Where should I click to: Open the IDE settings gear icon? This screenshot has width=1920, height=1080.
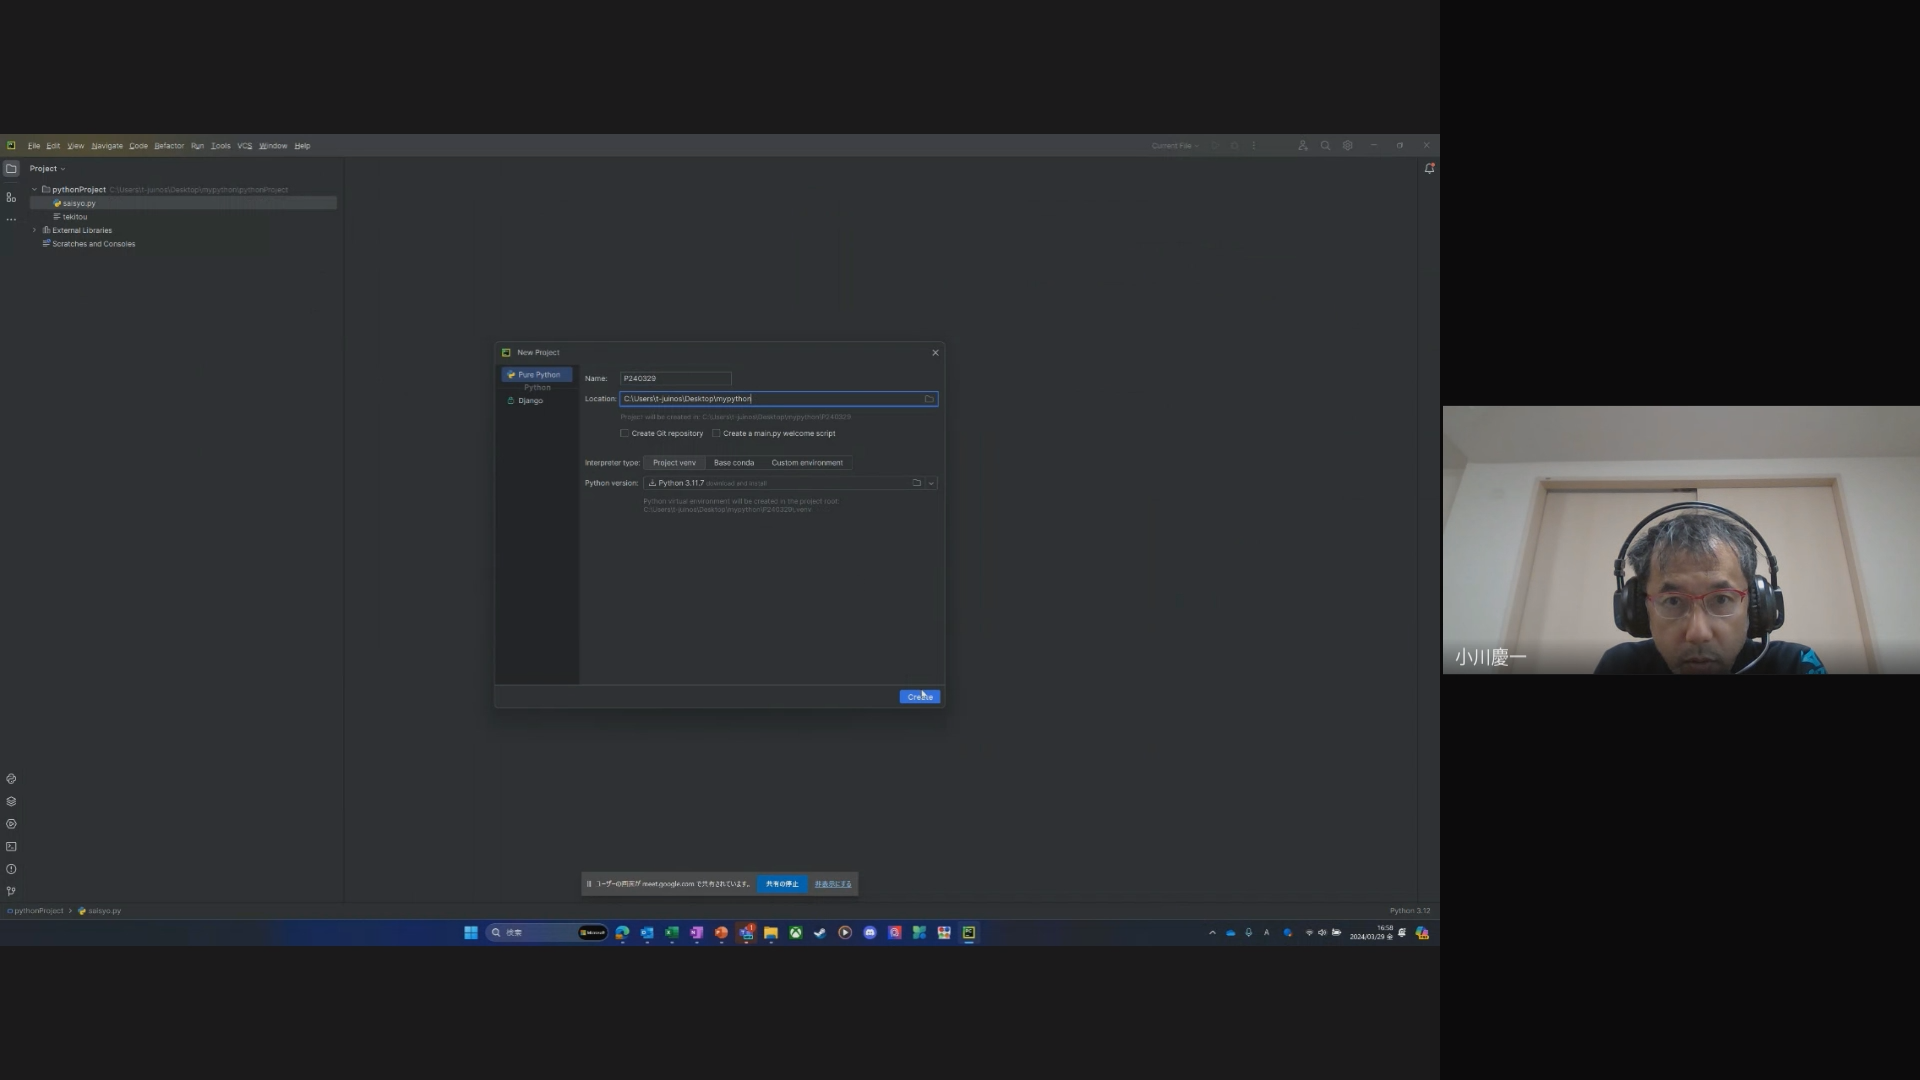(x=1347, y=146)
